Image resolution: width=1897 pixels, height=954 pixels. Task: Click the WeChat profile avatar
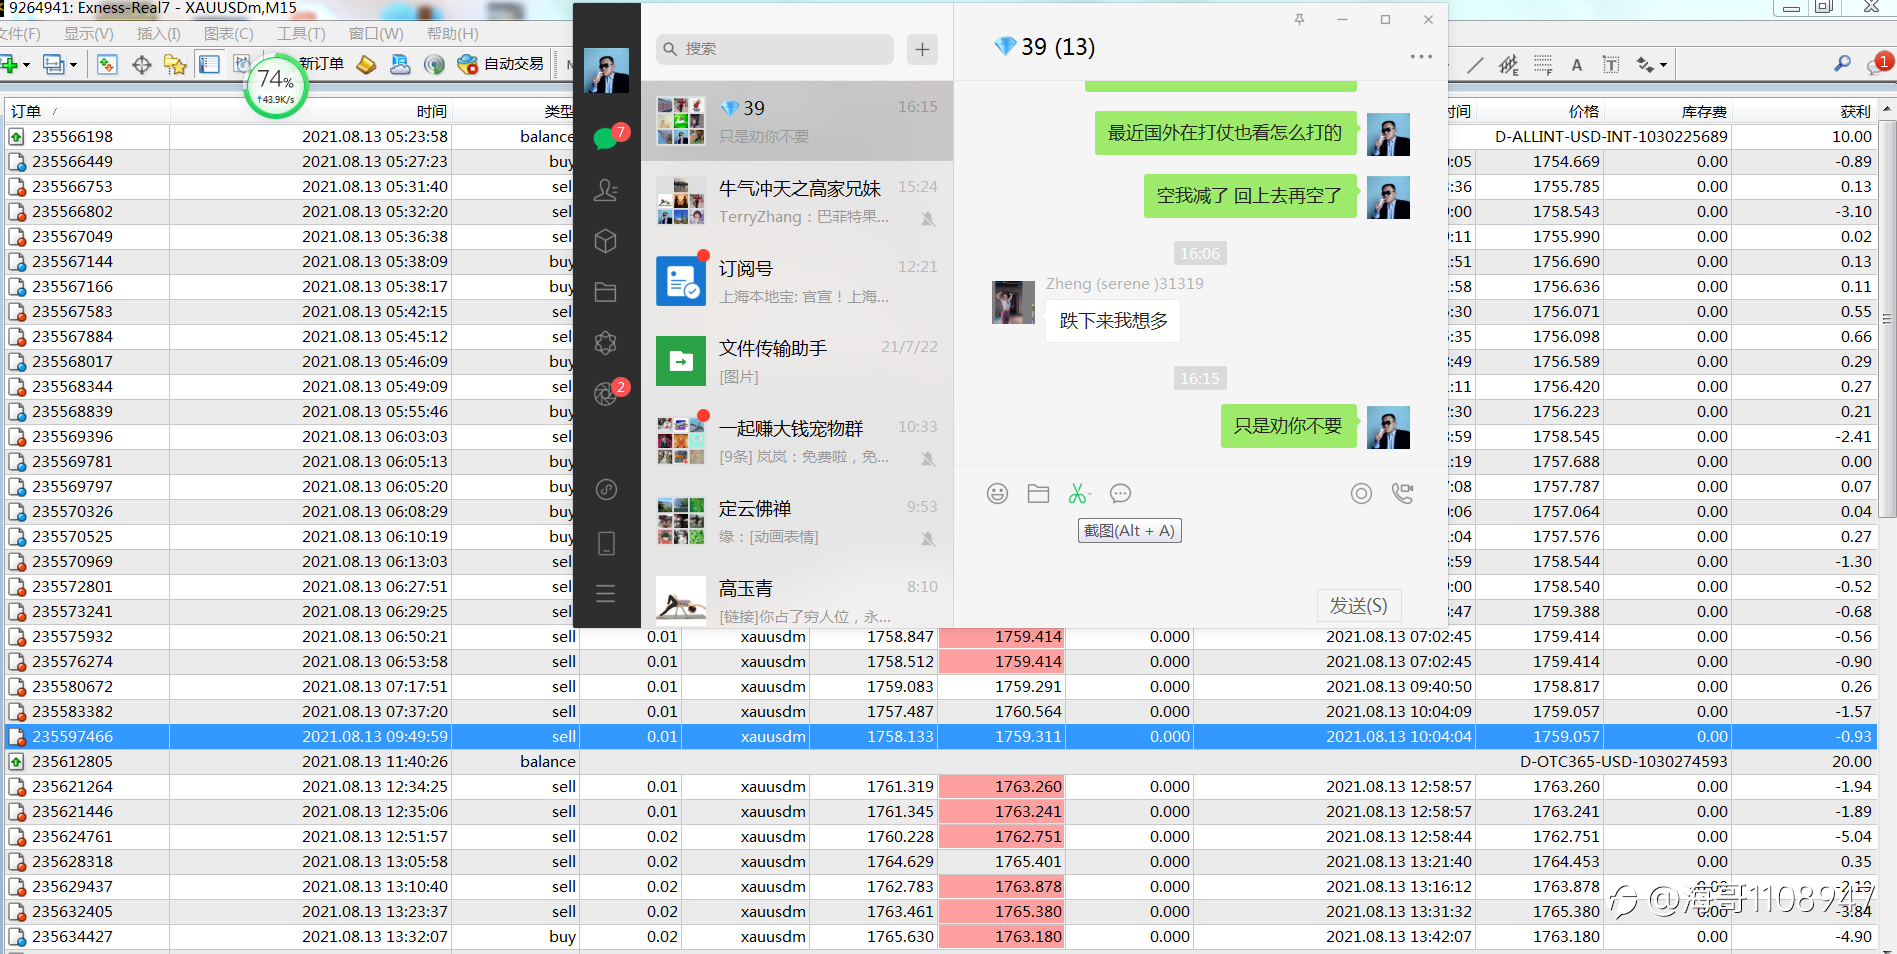pyautogui.click(x=606, y=71)
